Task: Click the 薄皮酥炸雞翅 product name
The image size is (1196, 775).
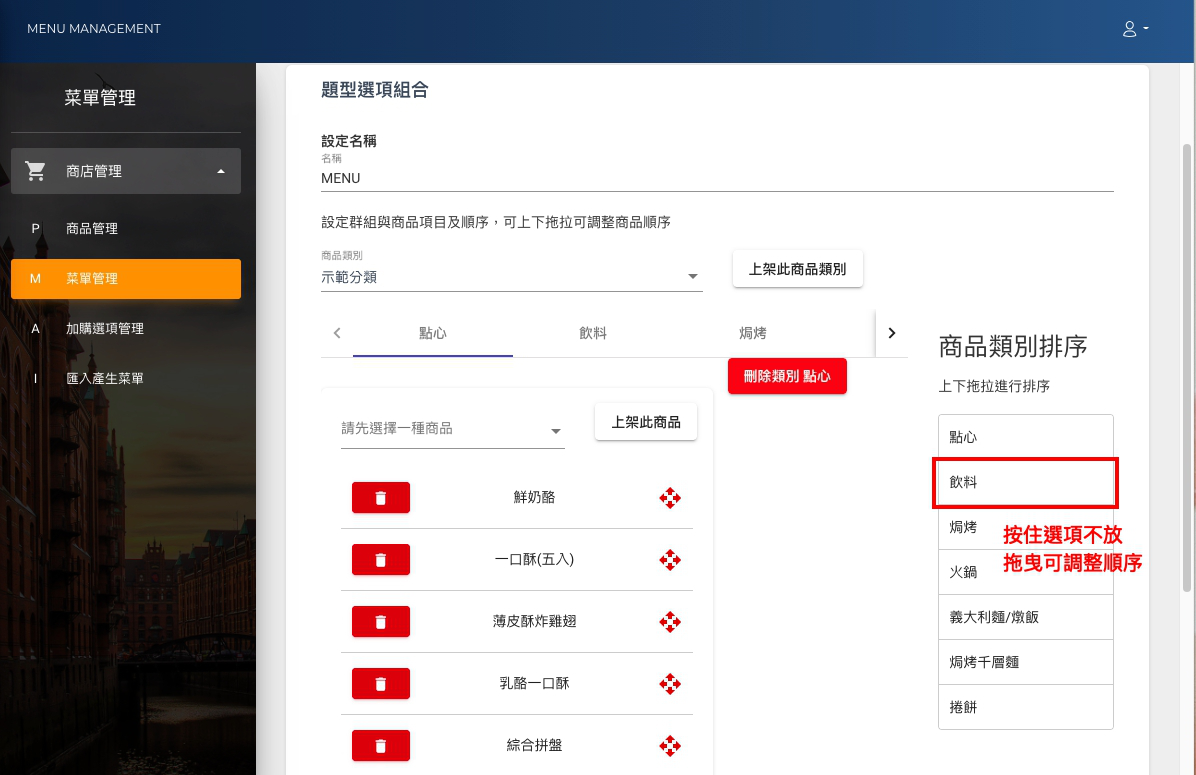Action: [534, 622]
